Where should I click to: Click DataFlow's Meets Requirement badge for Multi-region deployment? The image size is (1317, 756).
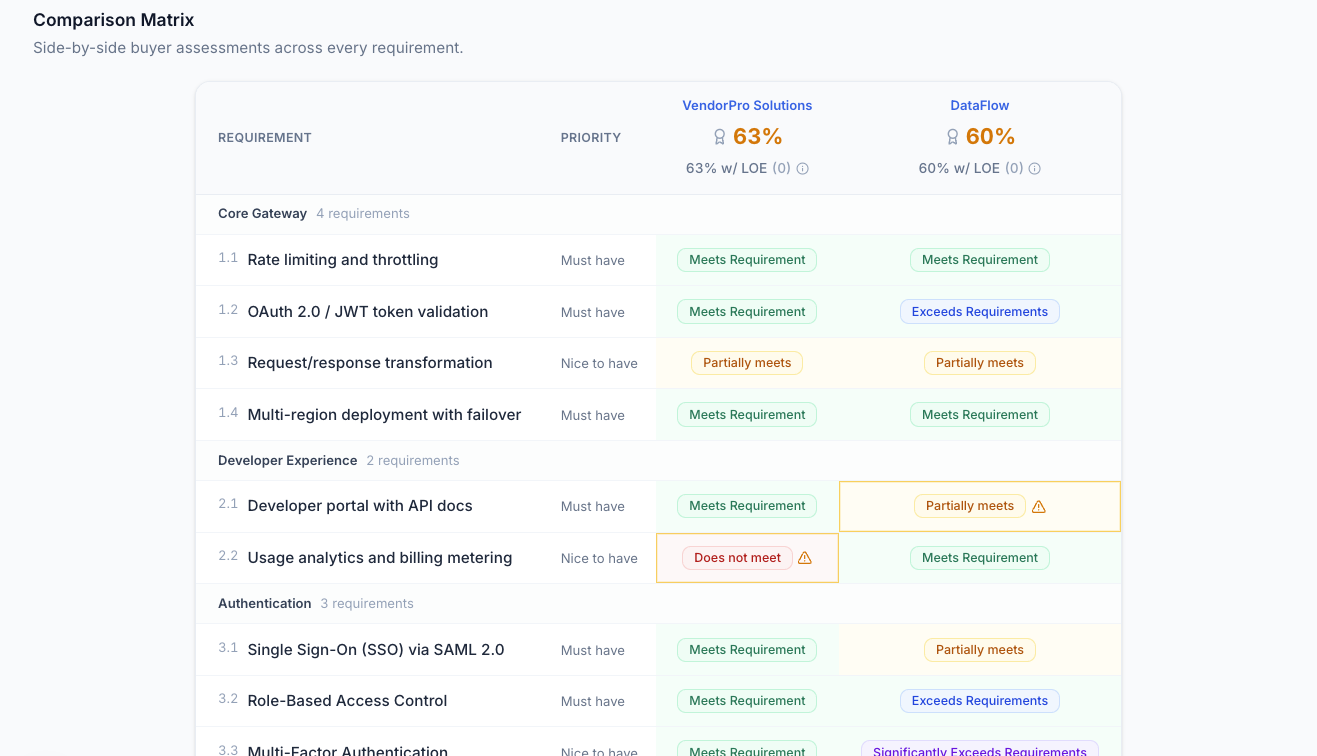[980, 415]
